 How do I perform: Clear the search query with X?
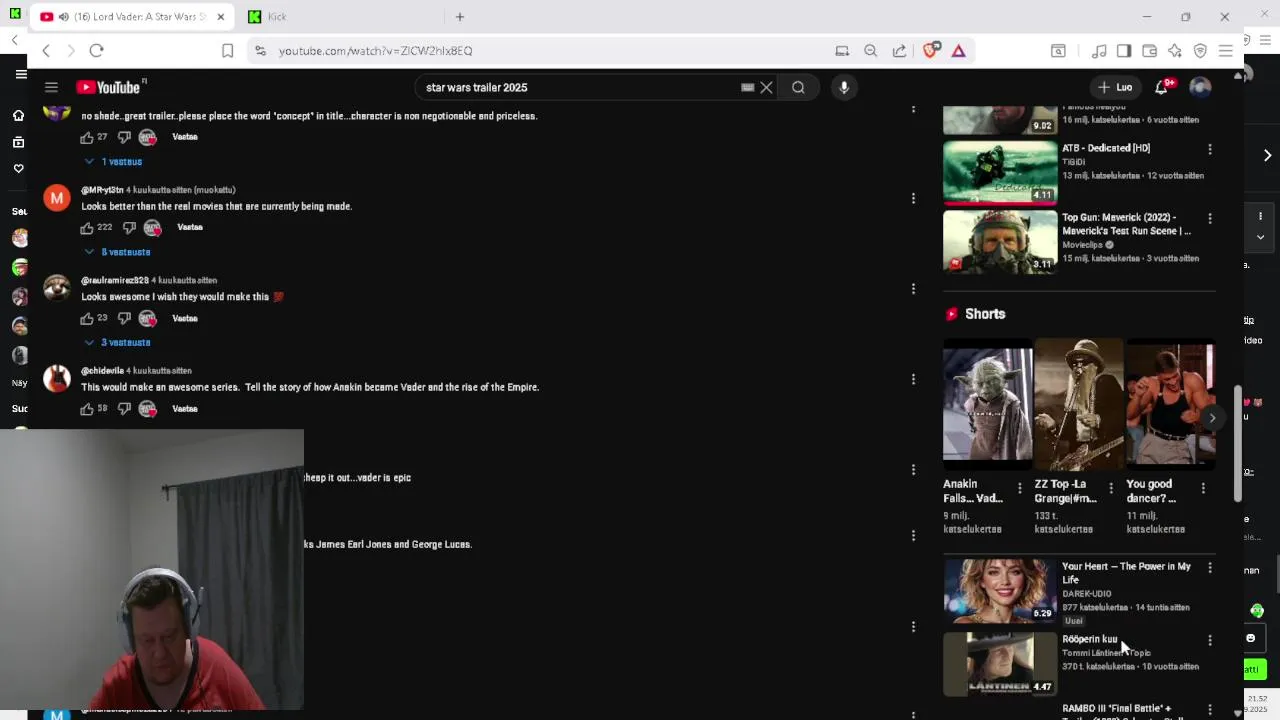click(766, 87)
